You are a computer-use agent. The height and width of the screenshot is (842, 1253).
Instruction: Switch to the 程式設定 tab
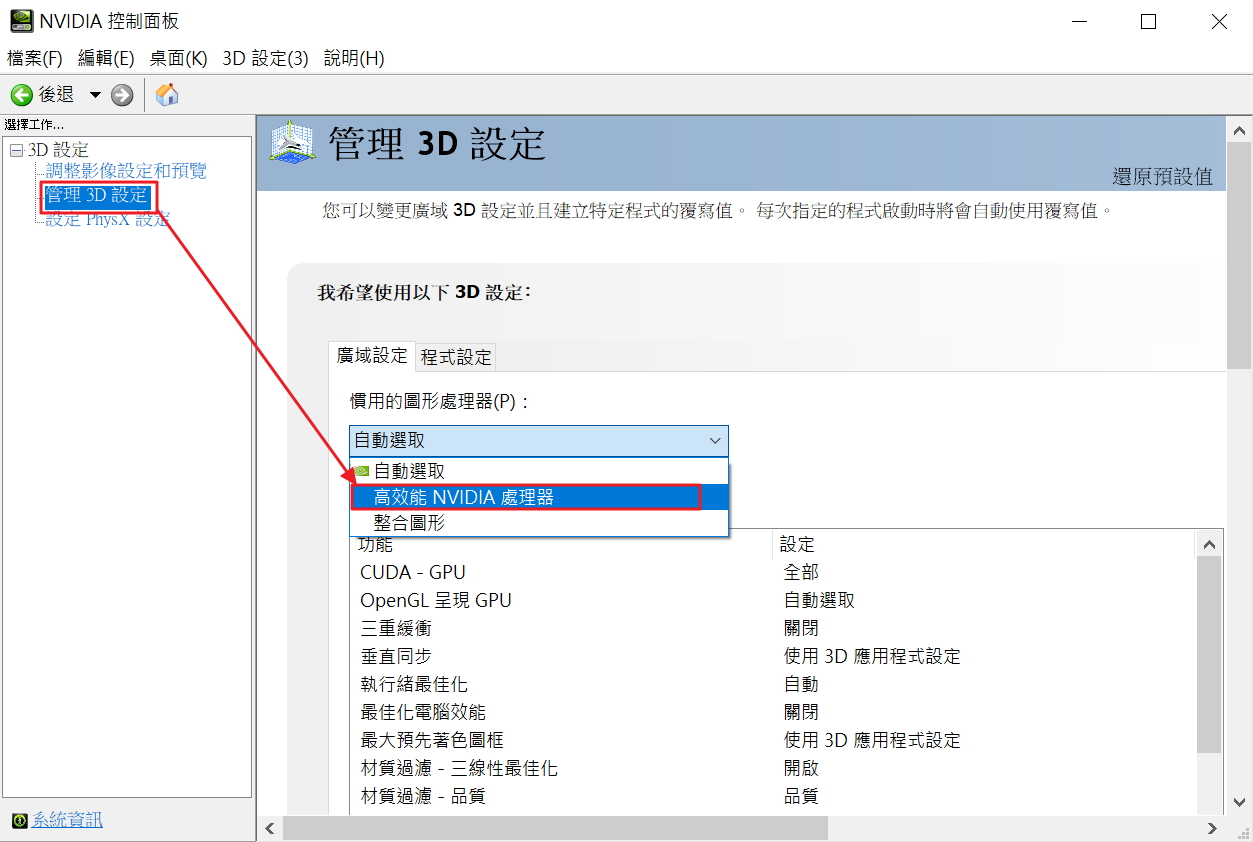click(456, 357)
